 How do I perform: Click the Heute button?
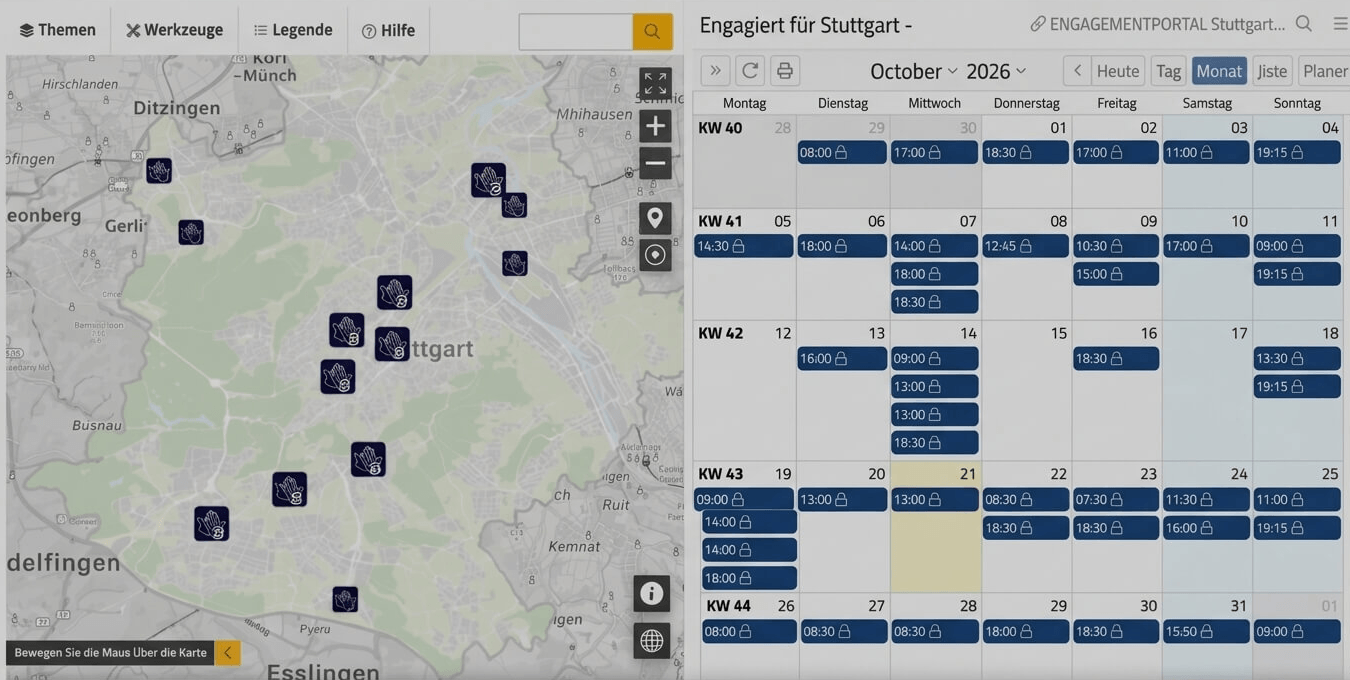(x=1118, y=71)
